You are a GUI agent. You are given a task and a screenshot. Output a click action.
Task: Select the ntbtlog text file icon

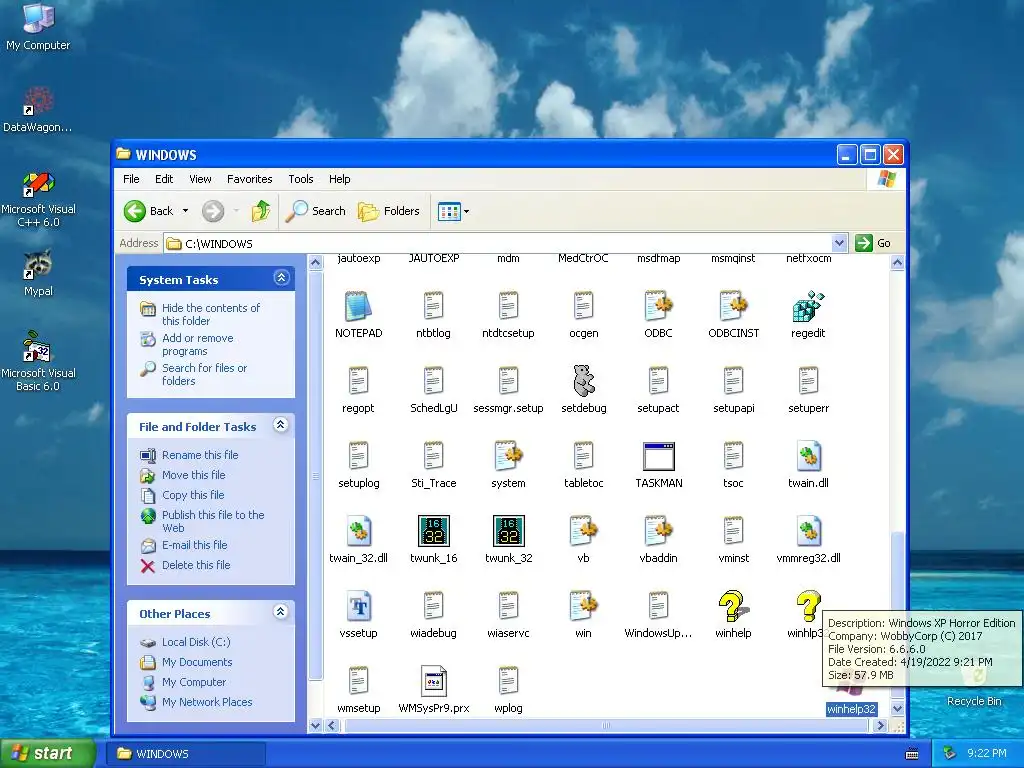click(434, 306)
